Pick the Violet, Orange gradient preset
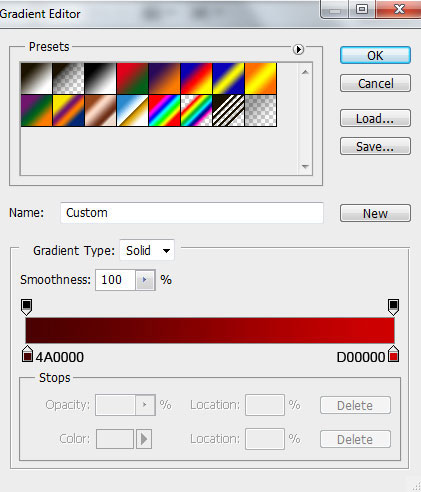 coord(164,78)
